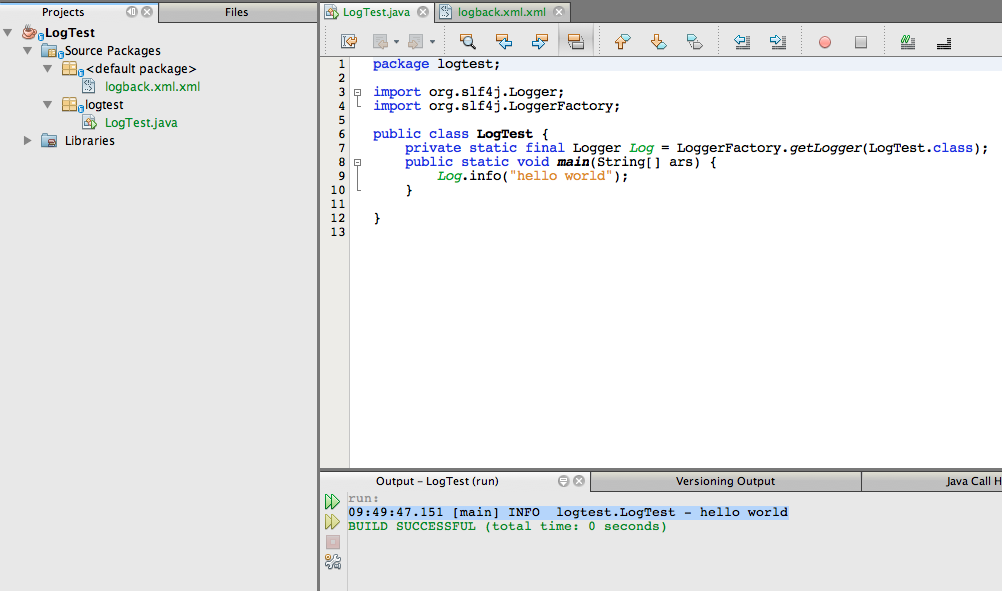Image resolution: width=1002 pixels, height=591 pixels.
Task: Expand the Libraries node
Action: [x=28, y=141]
